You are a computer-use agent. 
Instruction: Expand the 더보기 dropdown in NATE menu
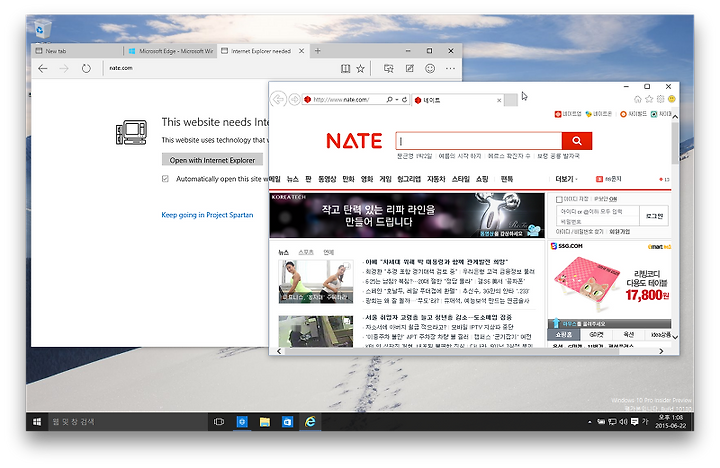point(567,179)
